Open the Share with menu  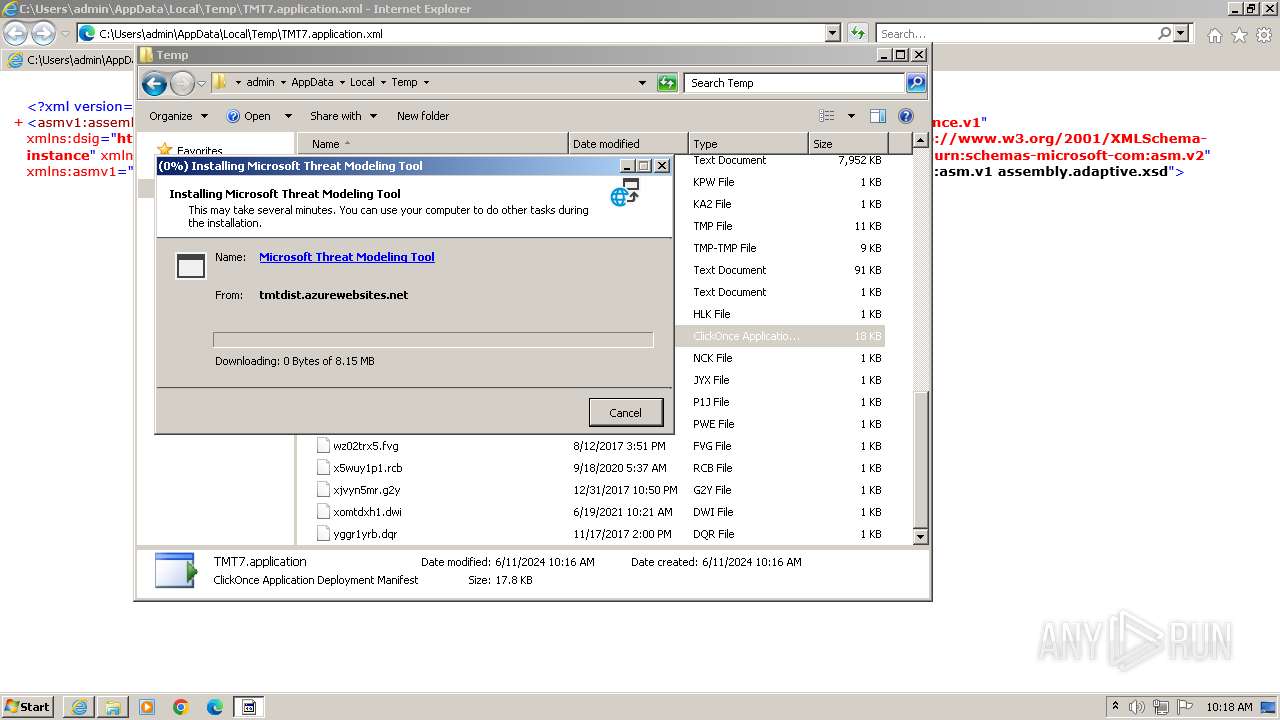click(x=343, y=116)
